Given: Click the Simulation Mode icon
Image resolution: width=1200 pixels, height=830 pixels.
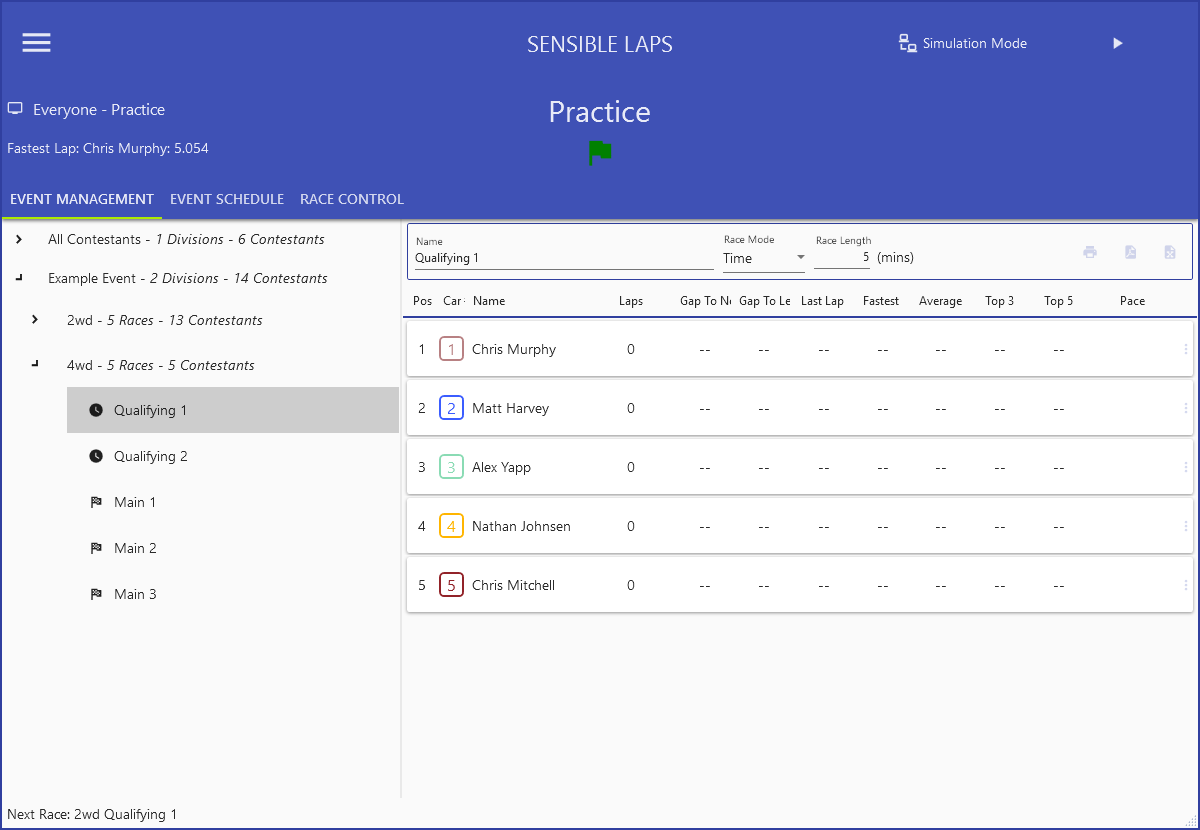Looking at the screenshot, I should click(x=907, y=43).
